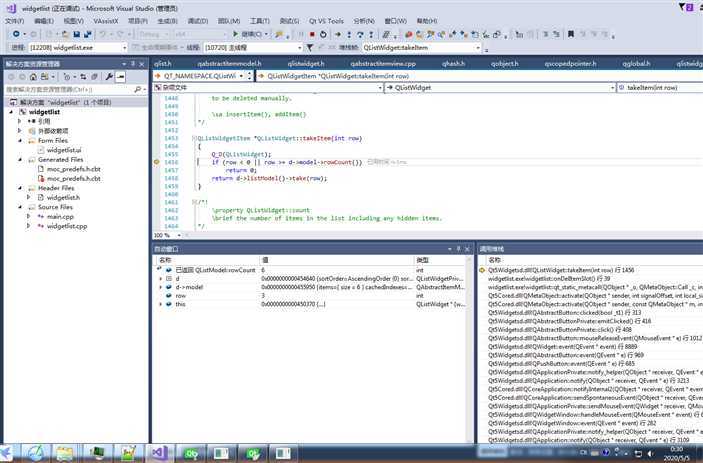Screen dimensions: 703x463
Task: Switch to the qobject.h tab
Action: 504,64
